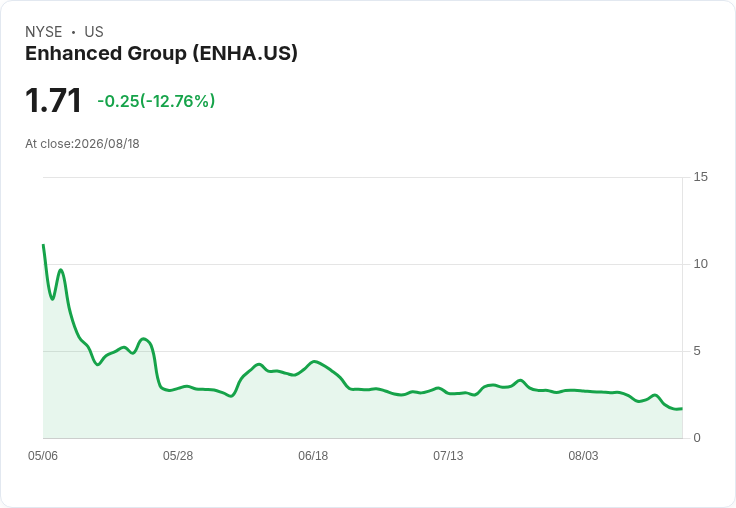This screenshot has height=508, width=736.
Task: Click the 15 price axis label
Action: point(700,177)
